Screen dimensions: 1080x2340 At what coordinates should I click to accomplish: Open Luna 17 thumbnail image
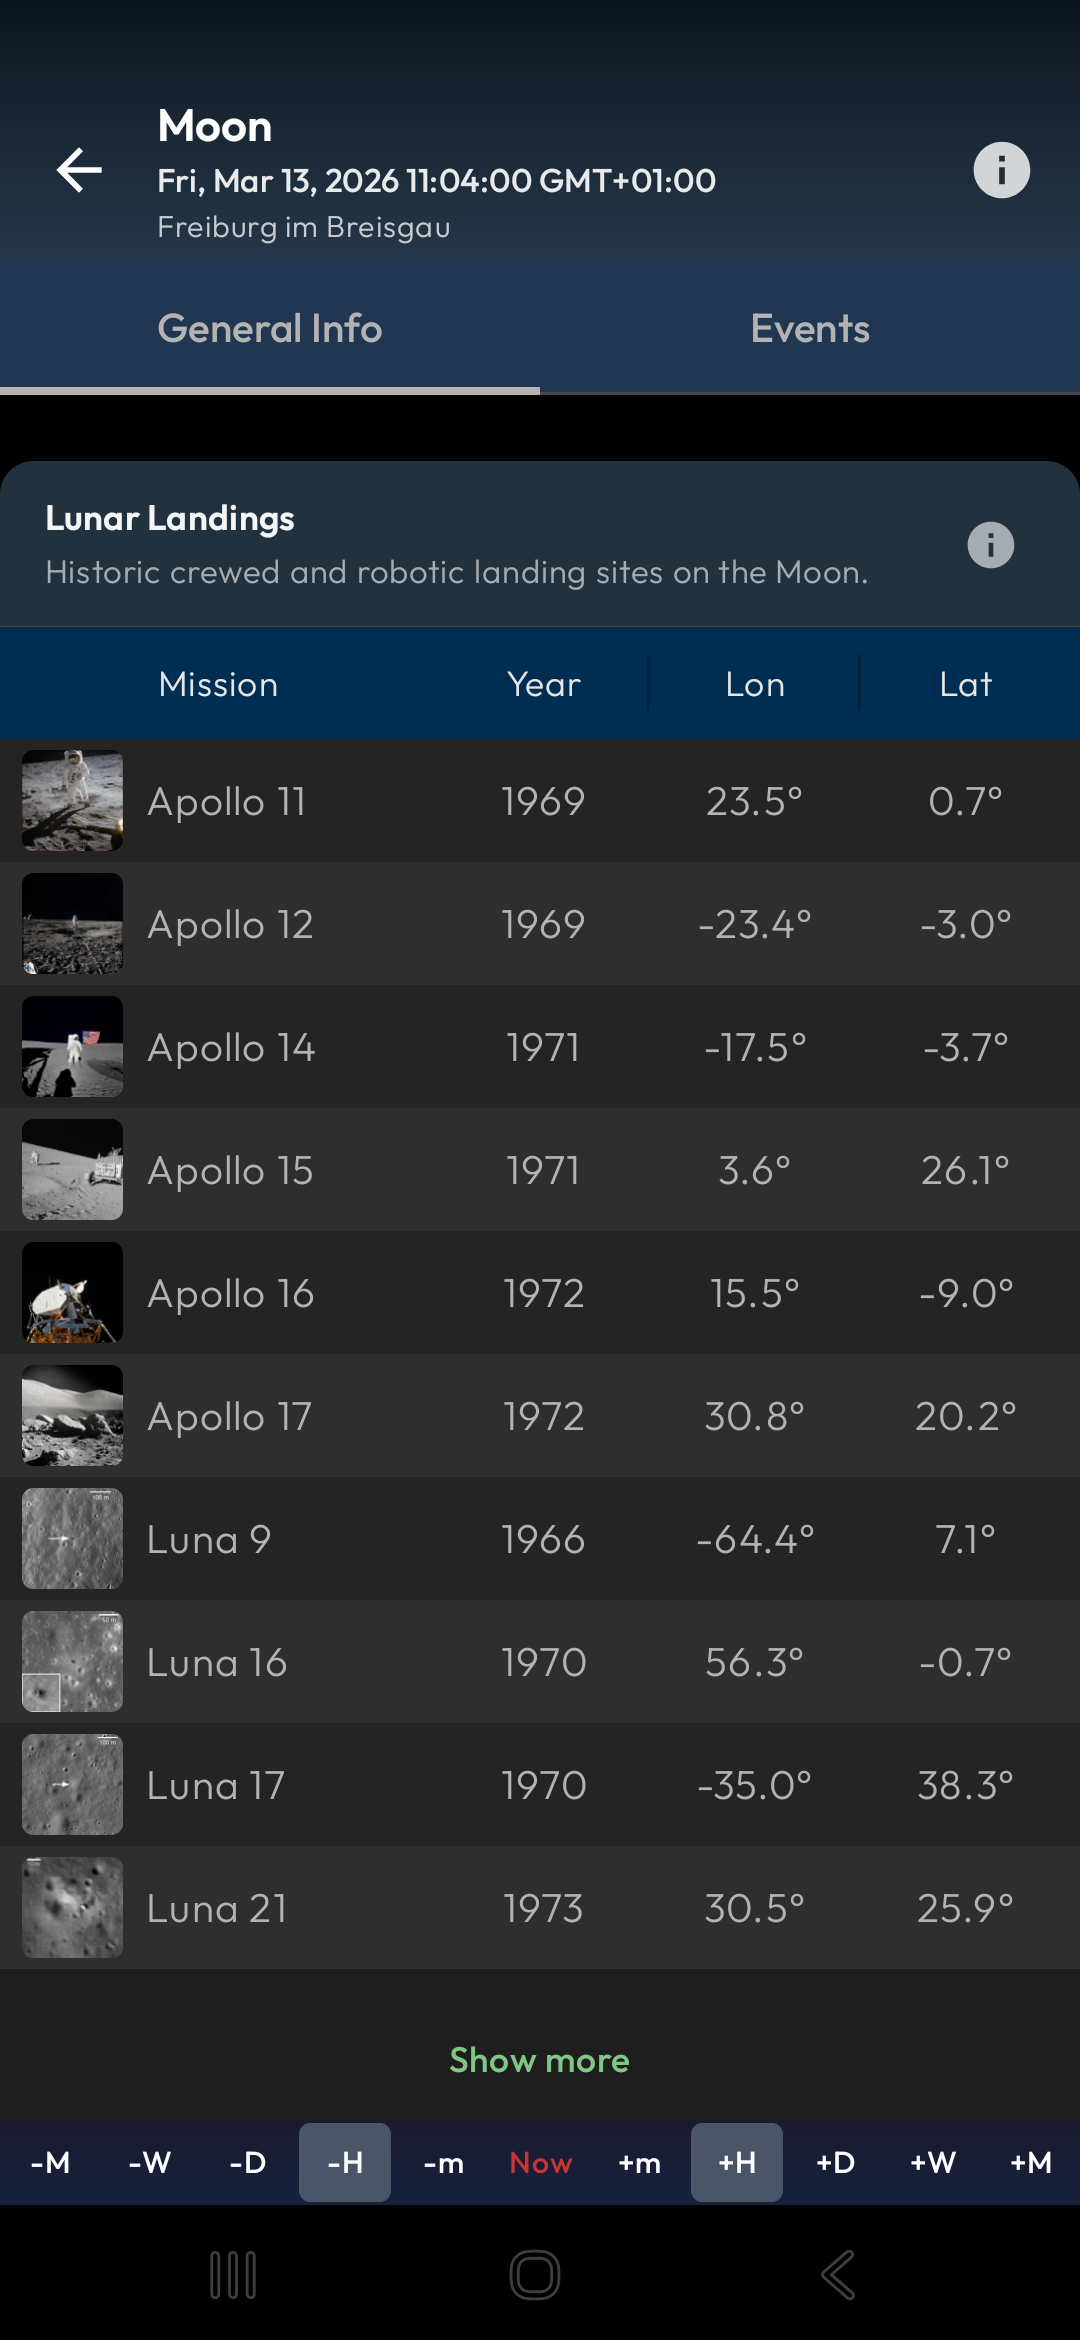coord(72,1785)
